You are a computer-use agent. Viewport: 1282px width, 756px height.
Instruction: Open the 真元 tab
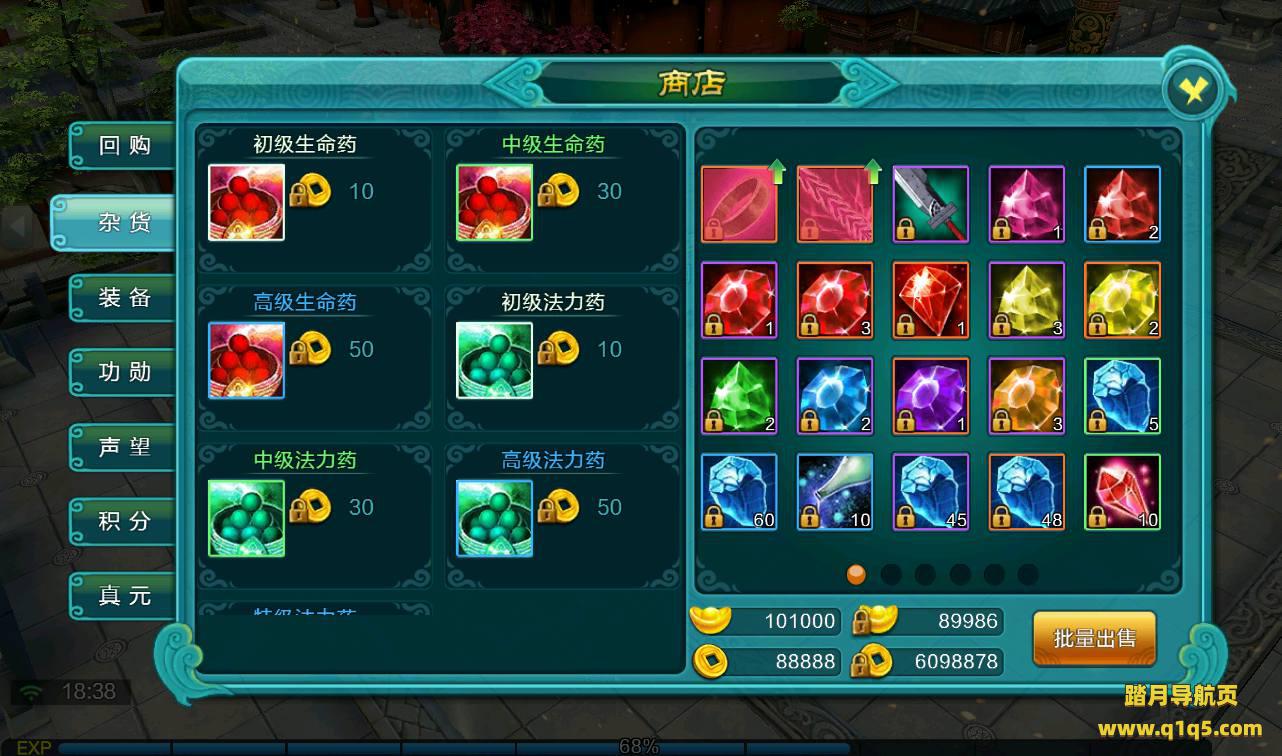tap(124, 596)
